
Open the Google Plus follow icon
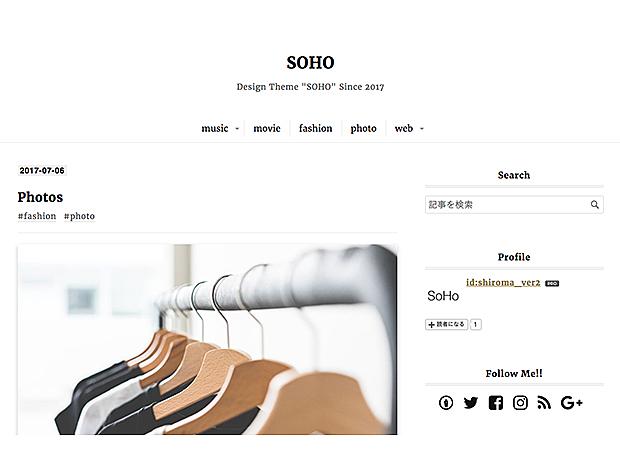[x=572, y=403]
